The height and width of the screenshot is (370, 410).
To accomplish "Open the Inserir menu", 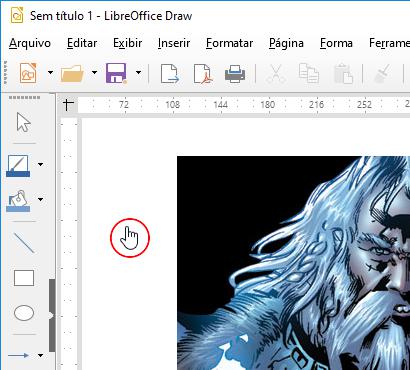I will [174, 43].
